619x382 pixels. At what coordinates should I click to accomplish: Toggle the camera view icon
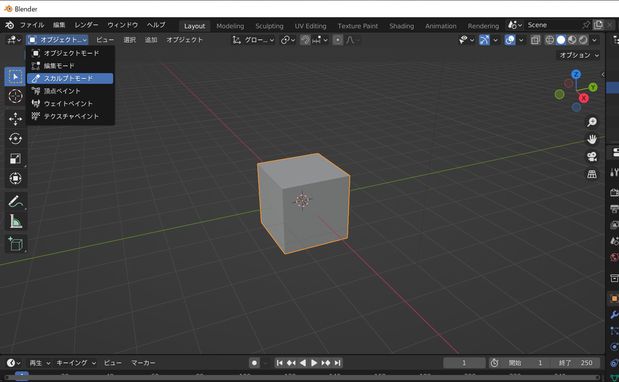pos(591,157)
